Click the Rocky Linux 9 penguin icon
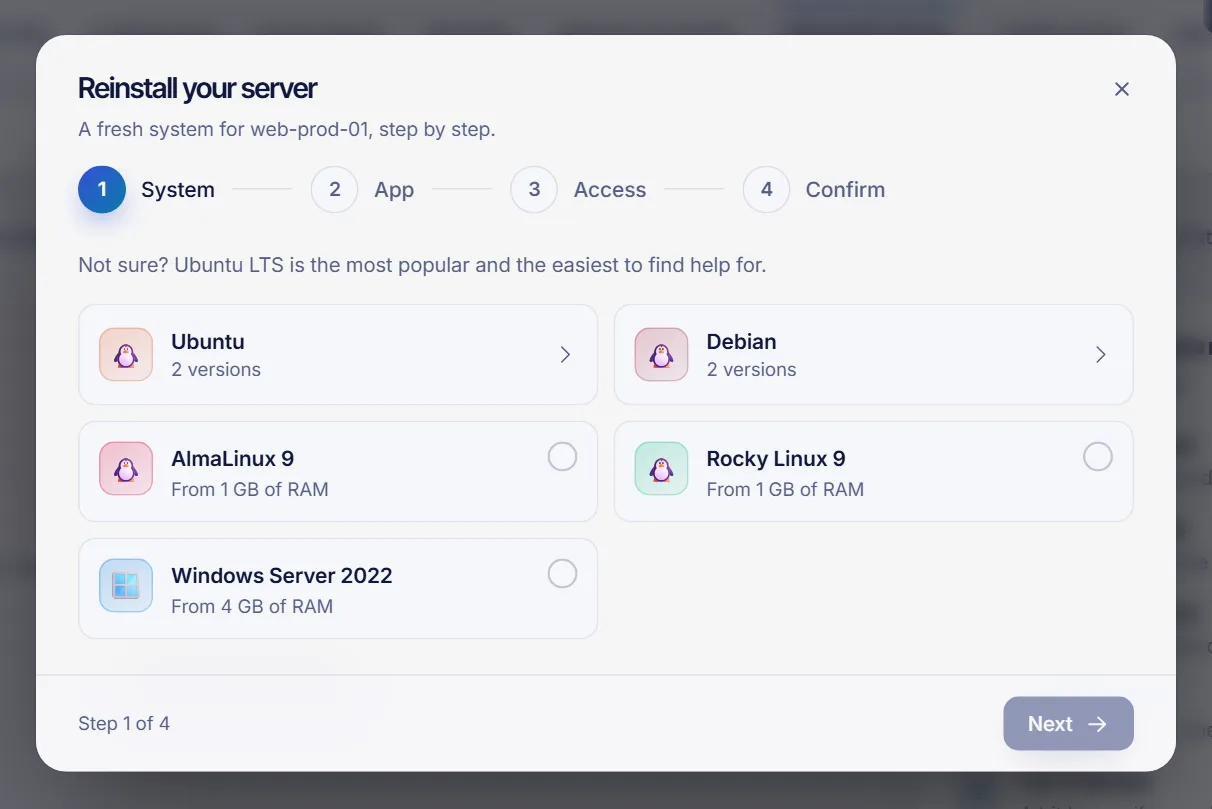Viewport: 1212px width, 809px height. click(x=661, y=468)
